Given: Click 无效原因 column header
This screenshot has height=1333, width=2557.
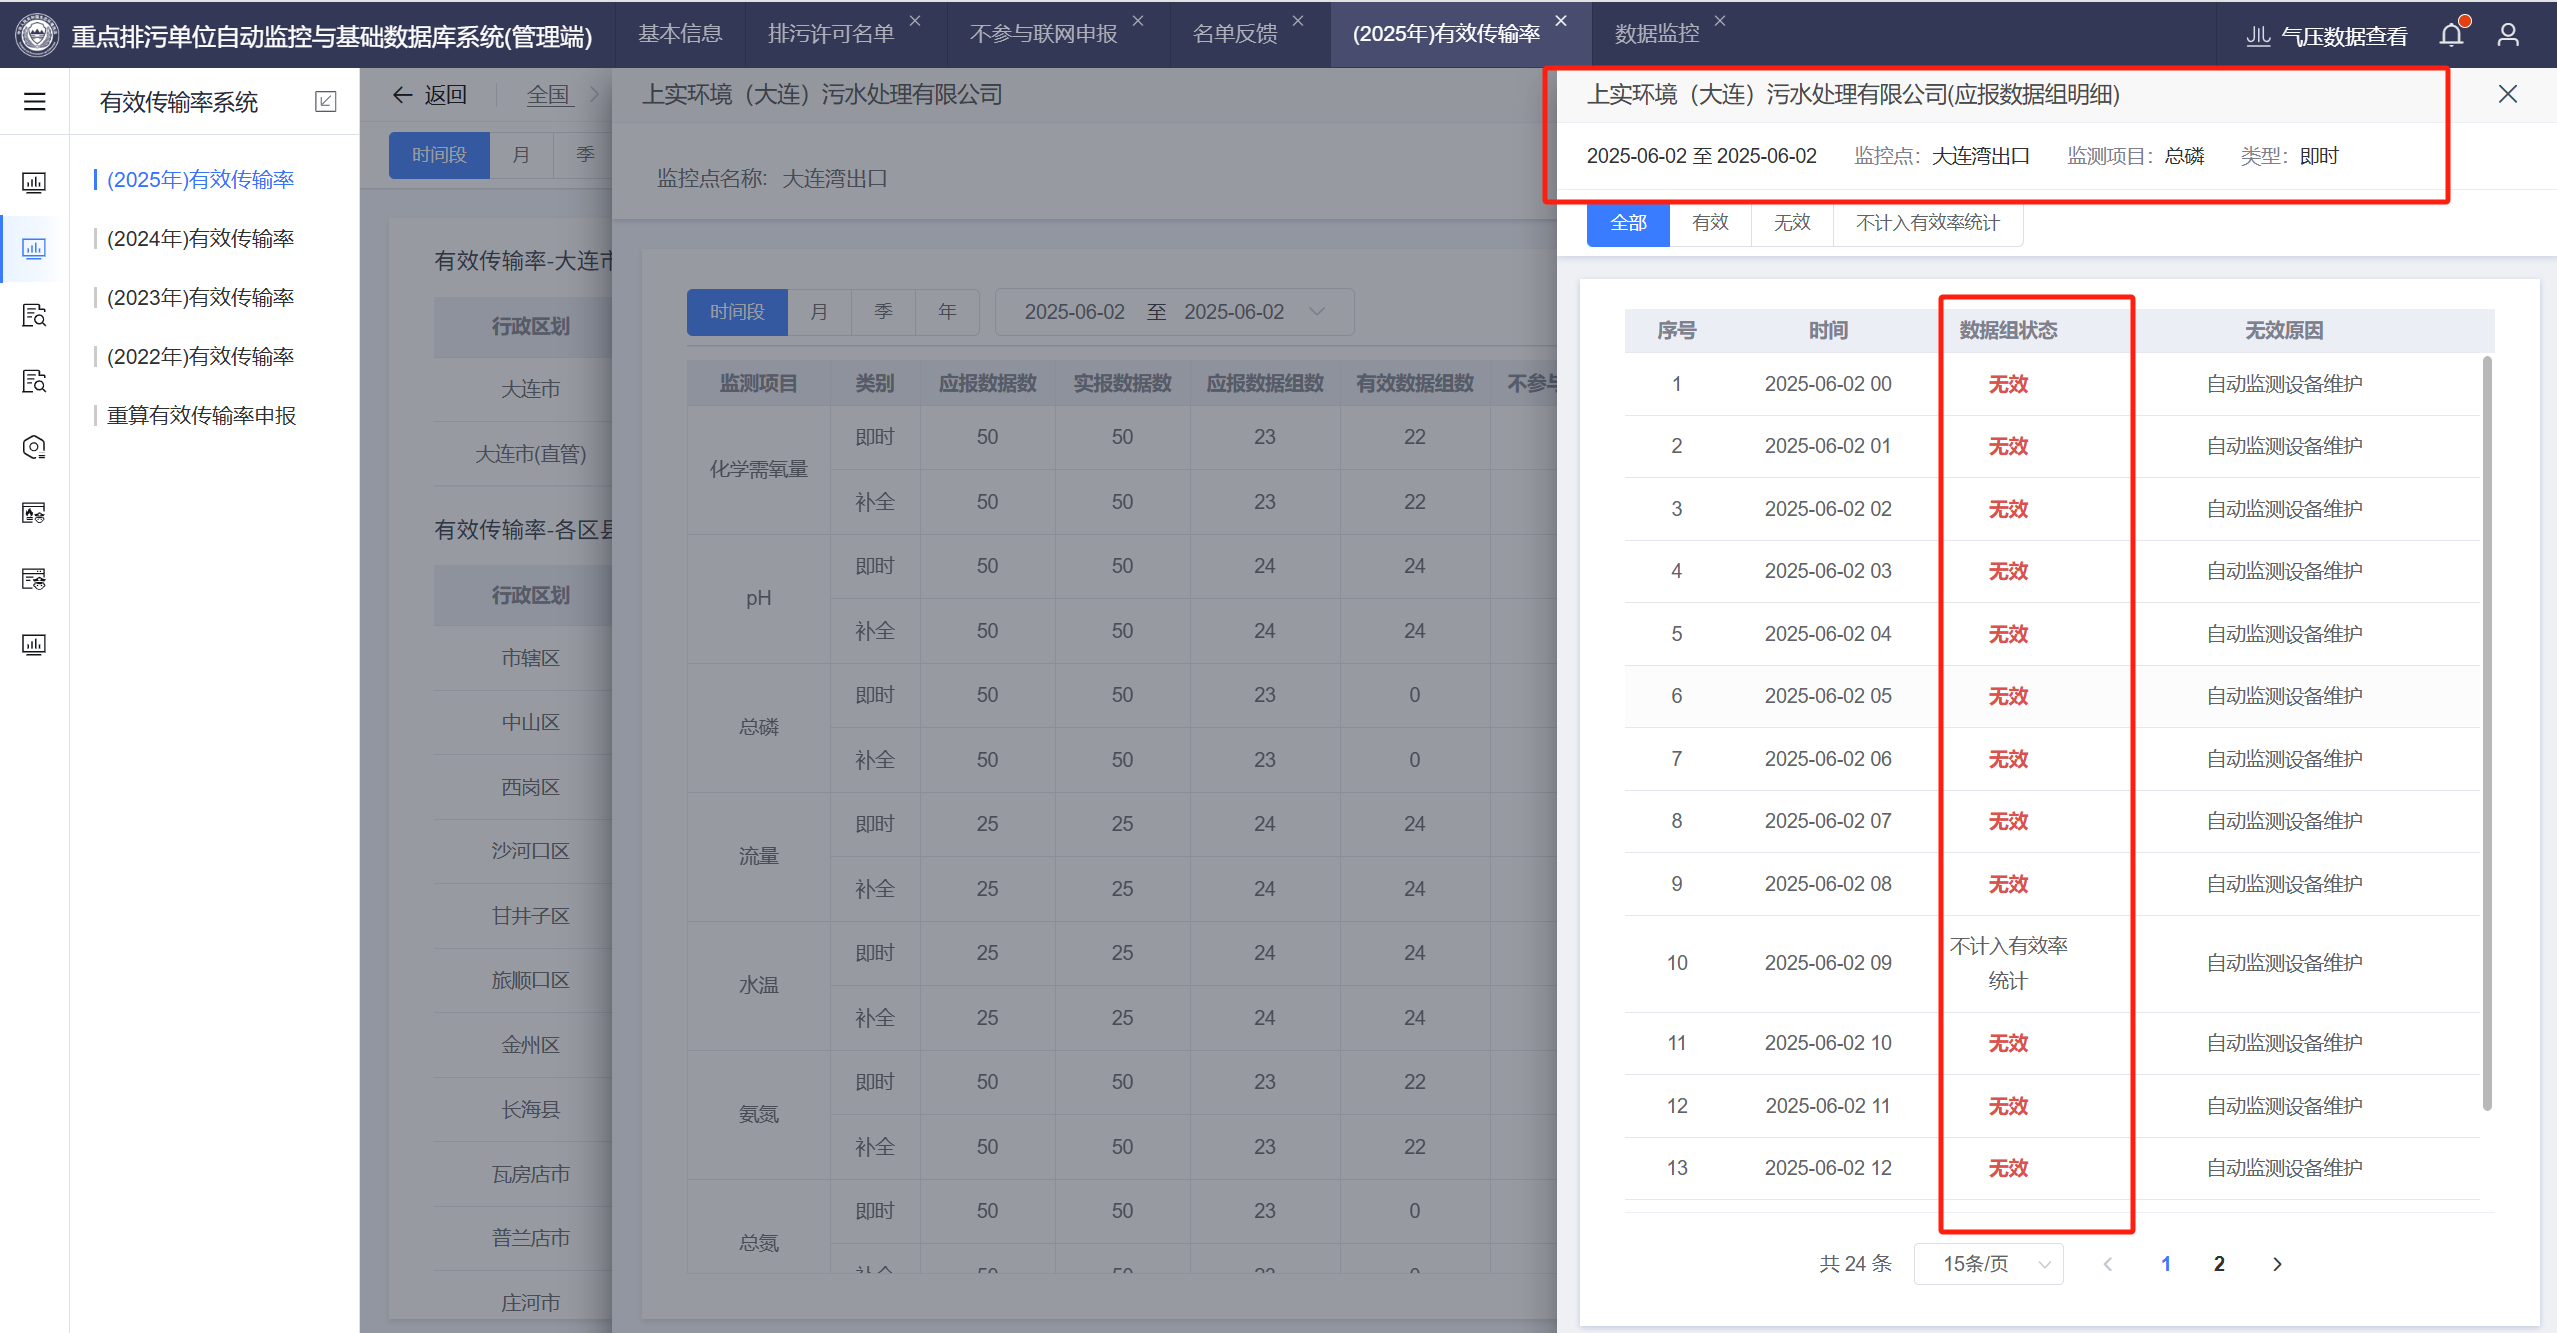Looking at the screenshot, I should point(2284,331).
